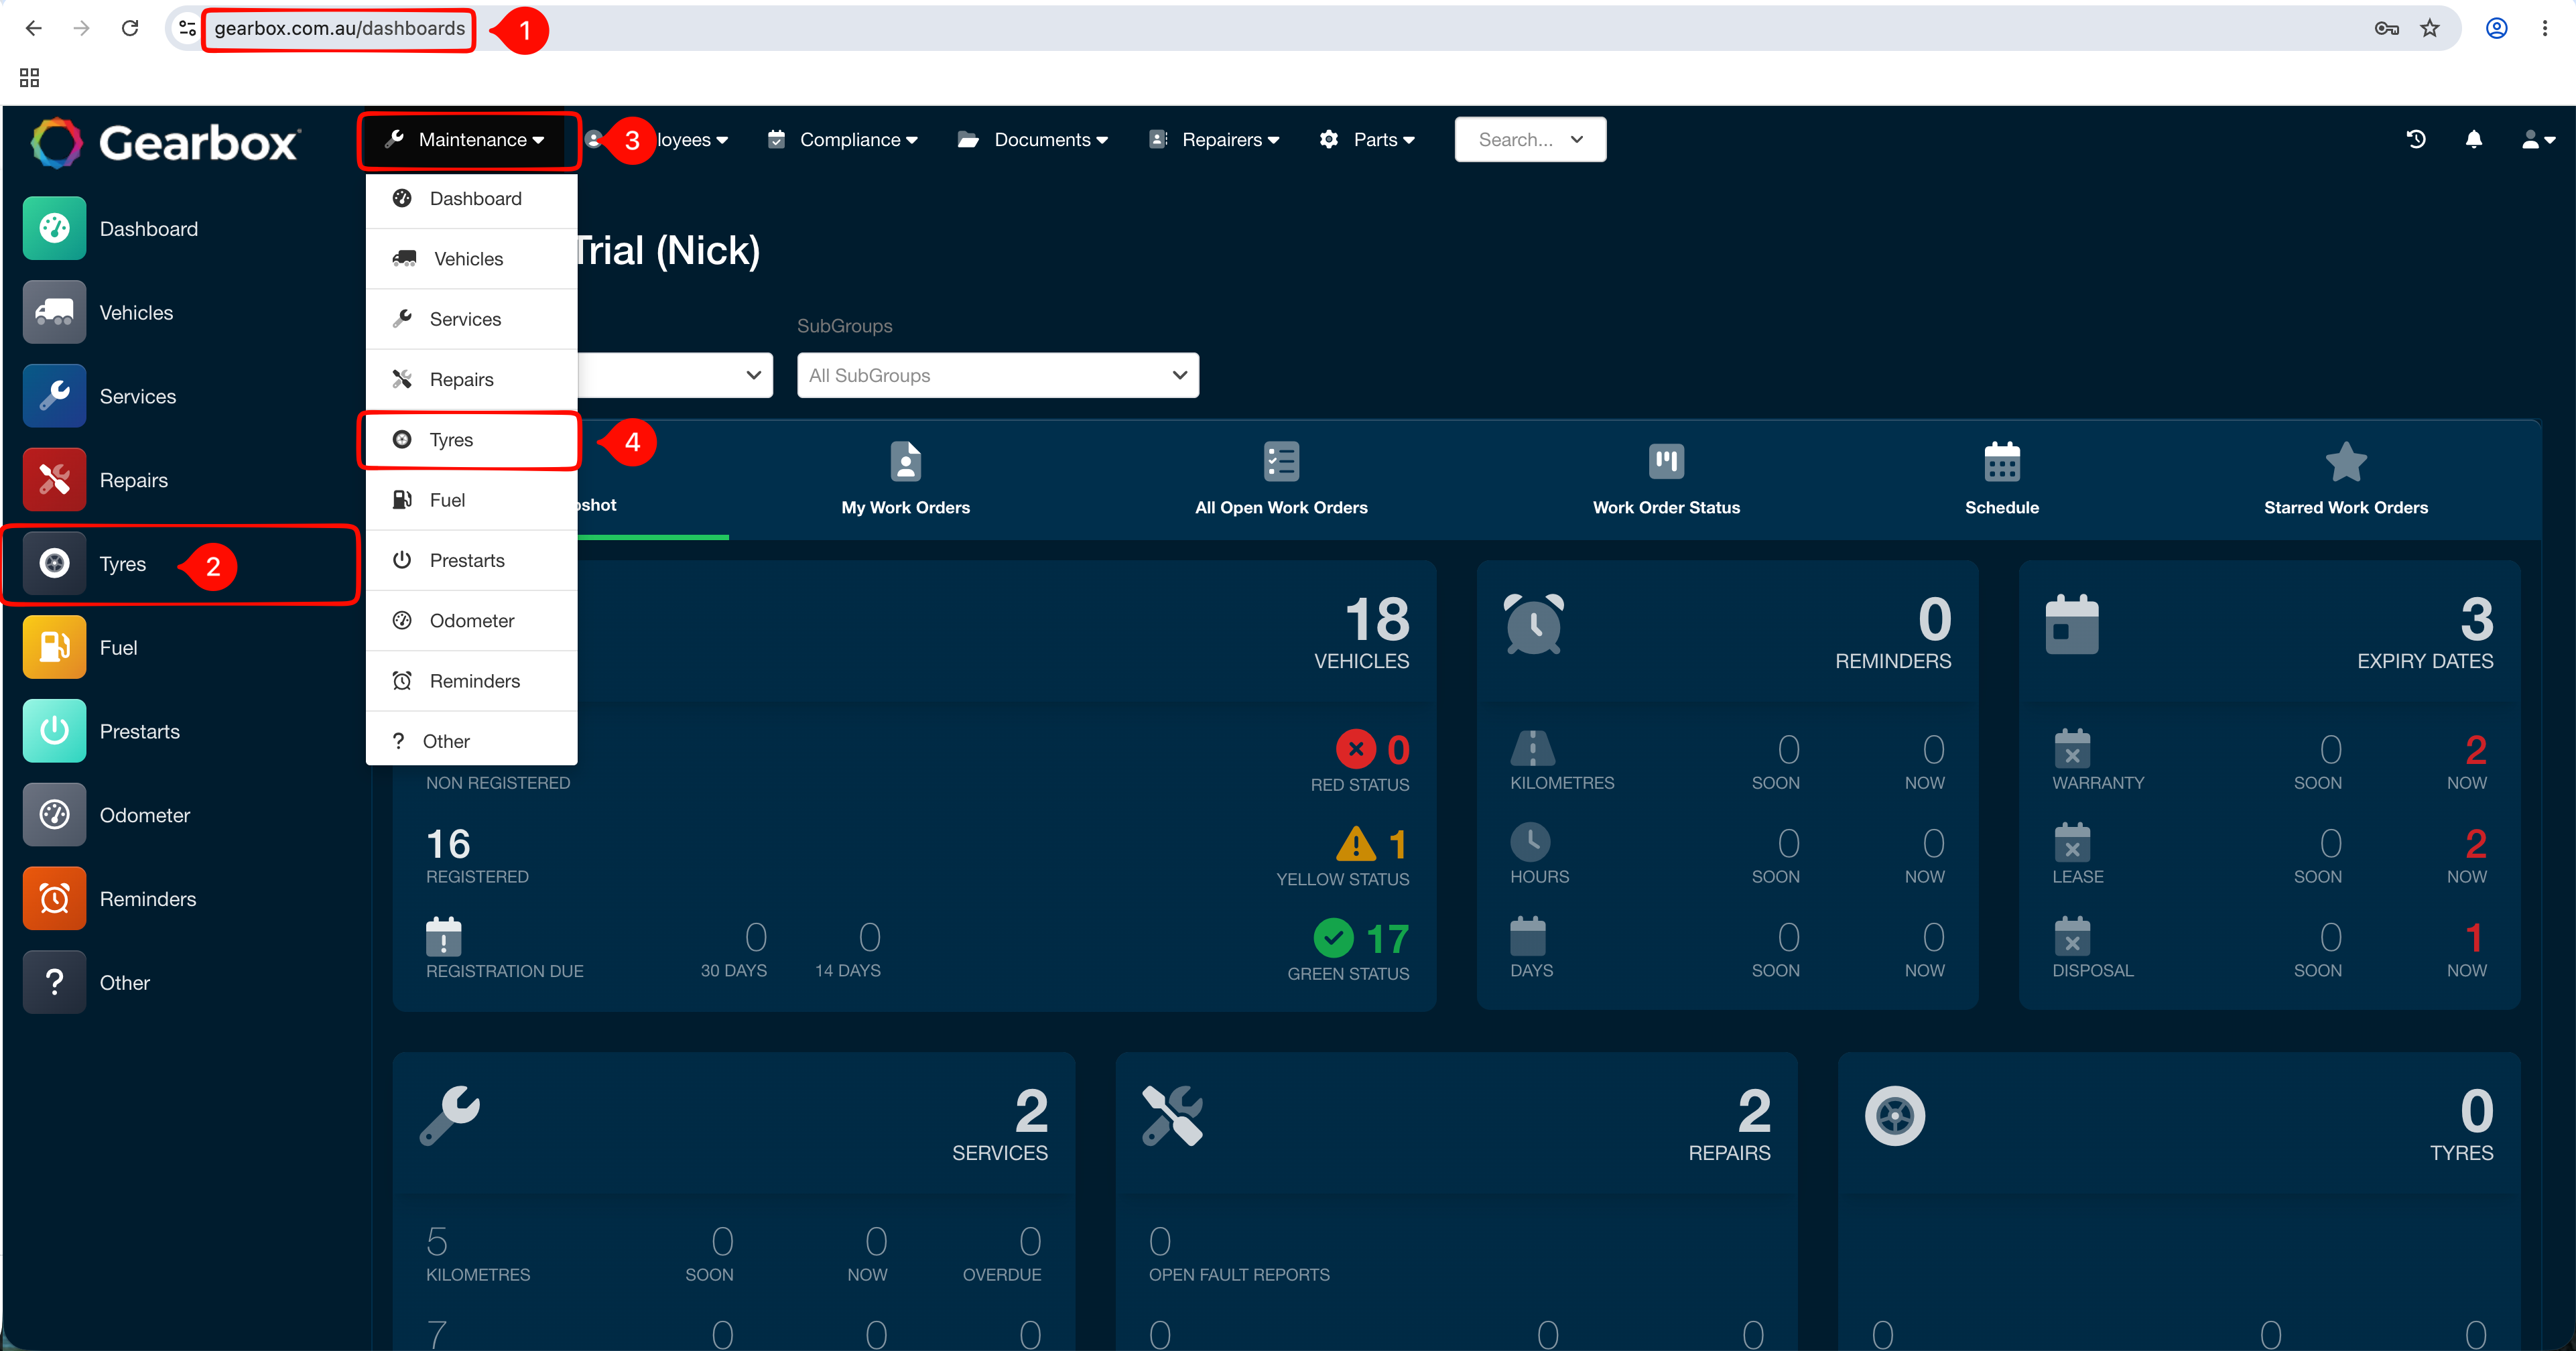This screenshot has width=2576, height=1351.
Task: Select Reminders in Maintenance menu
Action: coord(471,681)
